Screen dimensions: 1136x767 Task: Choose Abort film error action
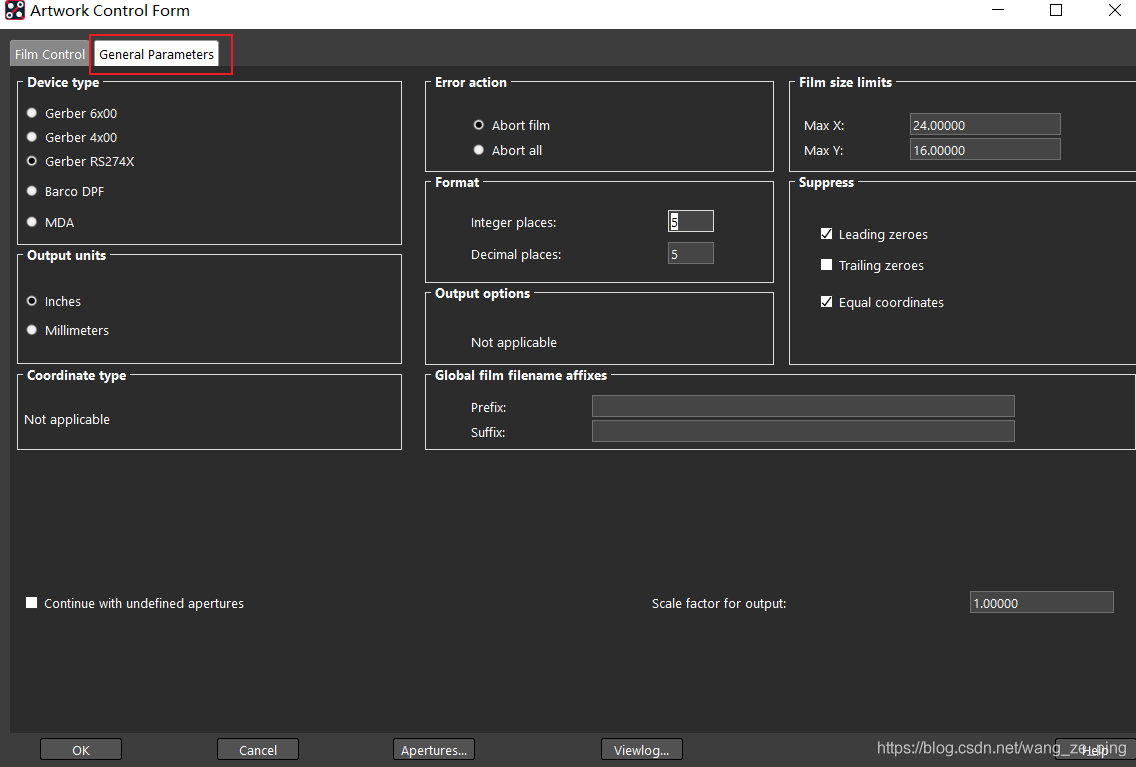[479, 125]
